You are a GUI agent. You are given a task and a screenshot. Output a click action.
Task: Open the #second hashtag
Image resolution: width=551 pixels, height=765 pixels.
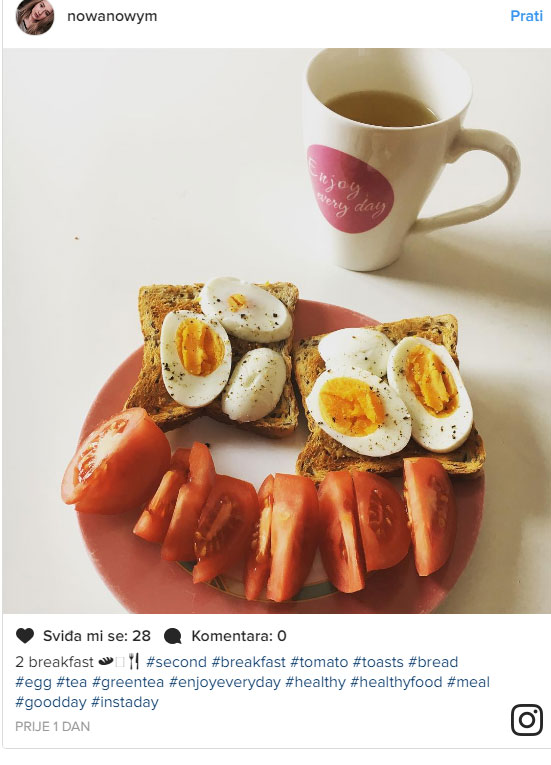pos(176,662)
